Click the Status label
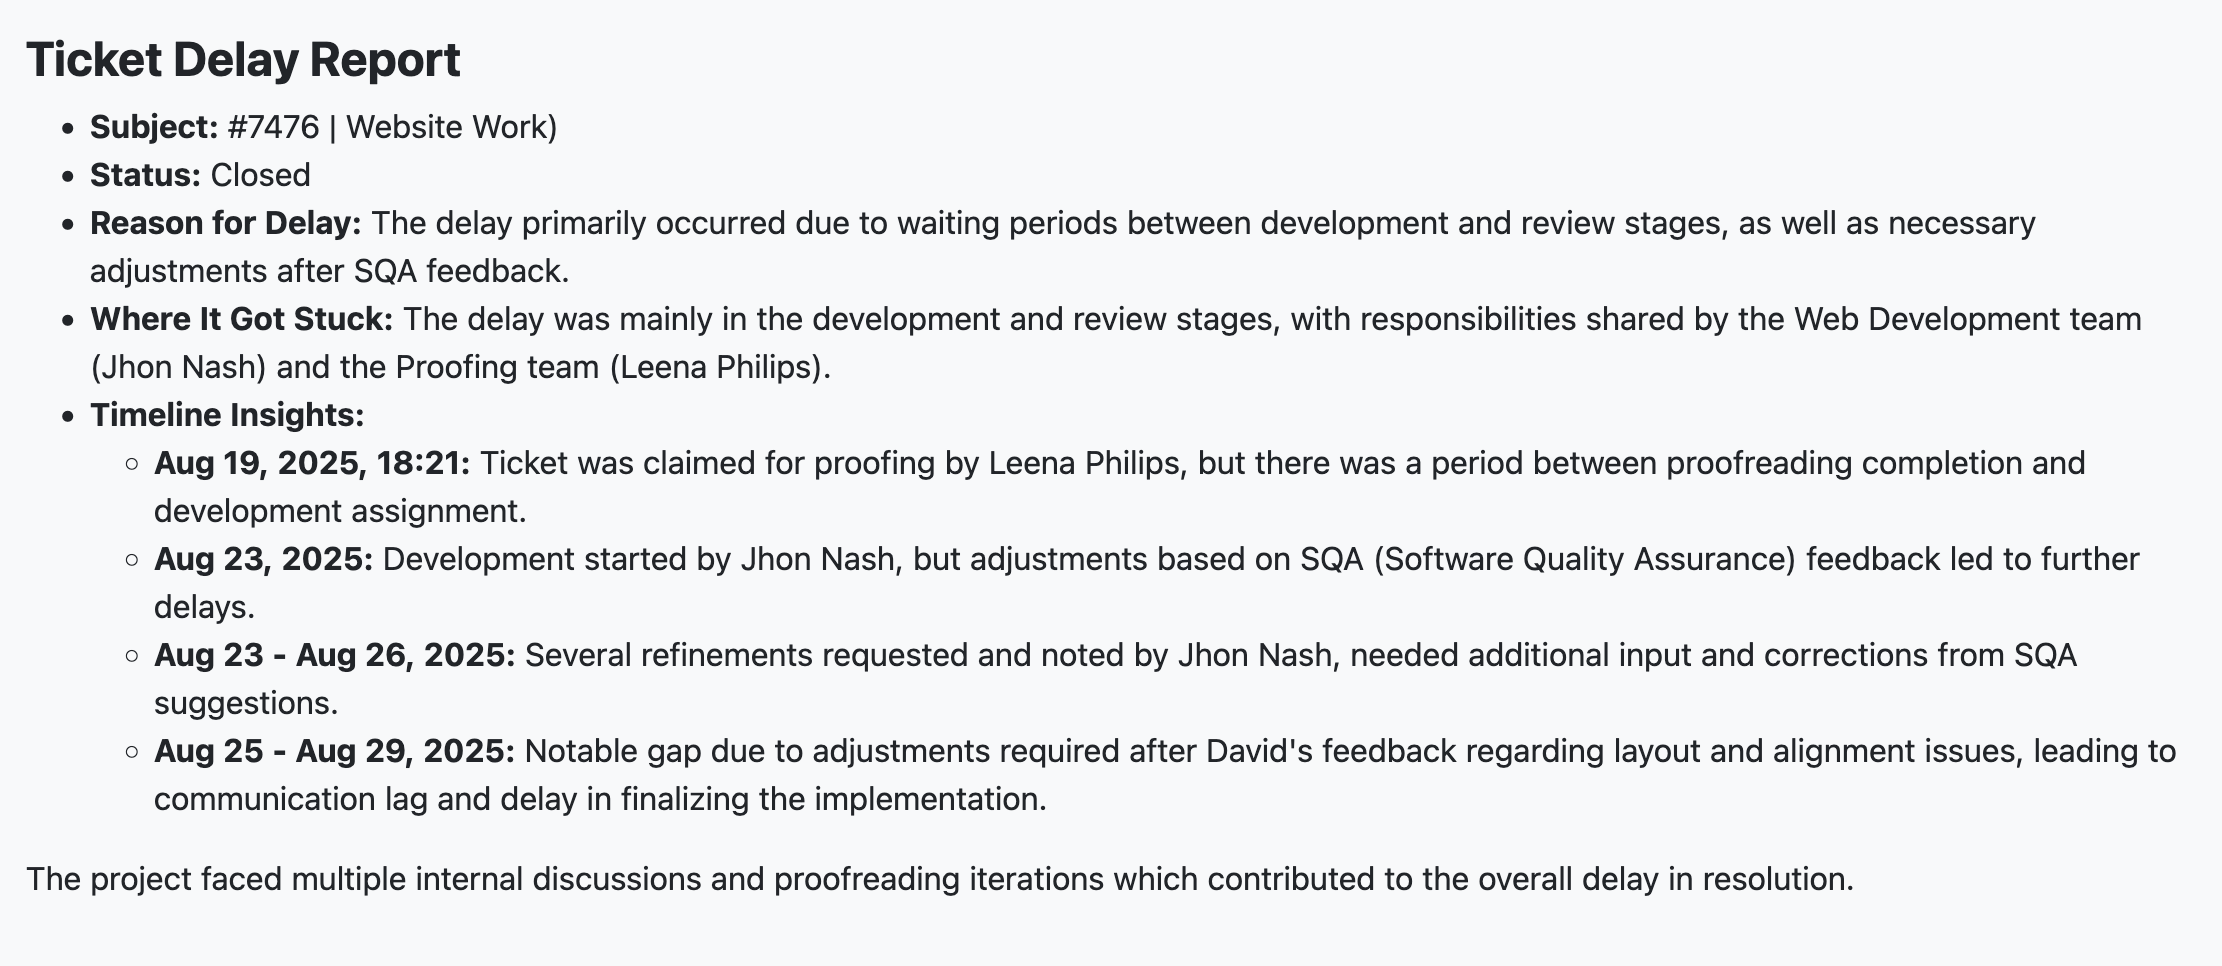The width and height of the screenshot is (2222, 966). pyautogui.click(x=145, y=175)
